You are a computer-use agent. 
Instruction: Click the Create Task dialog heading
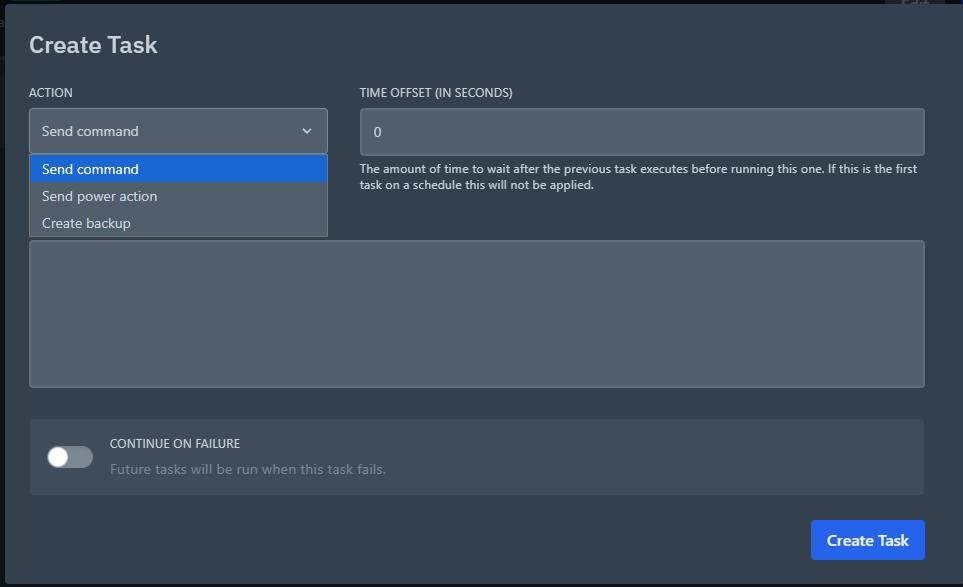click(x=93, y=45)
